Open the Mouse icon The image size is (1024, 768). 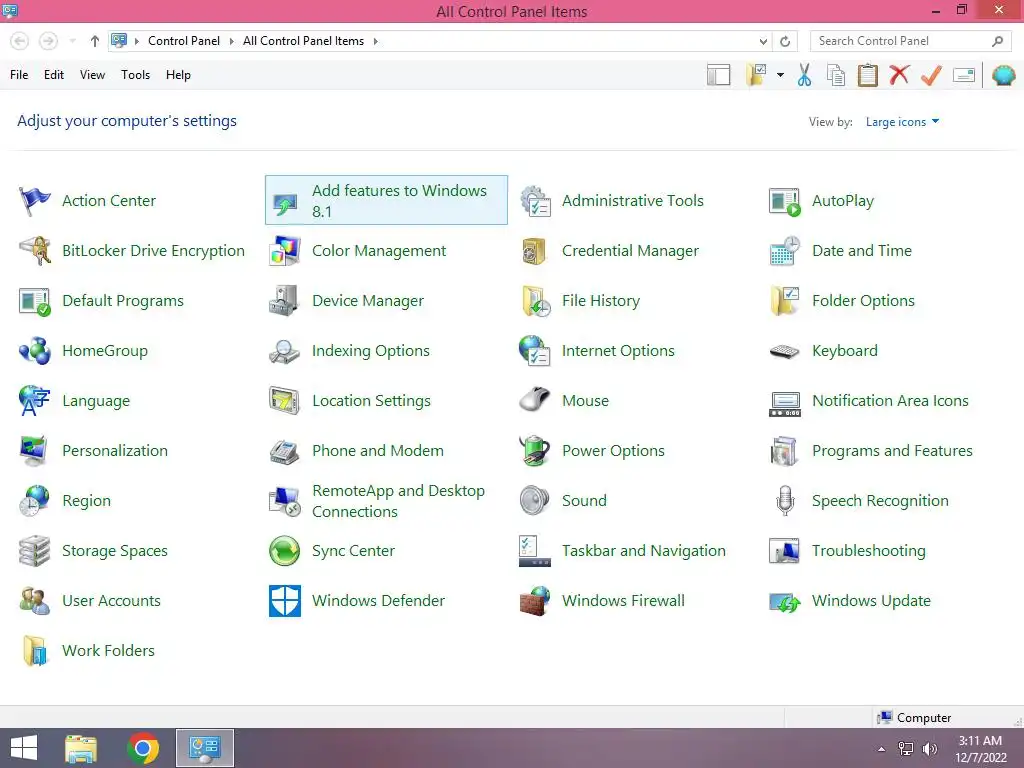[x=535, y=400]
